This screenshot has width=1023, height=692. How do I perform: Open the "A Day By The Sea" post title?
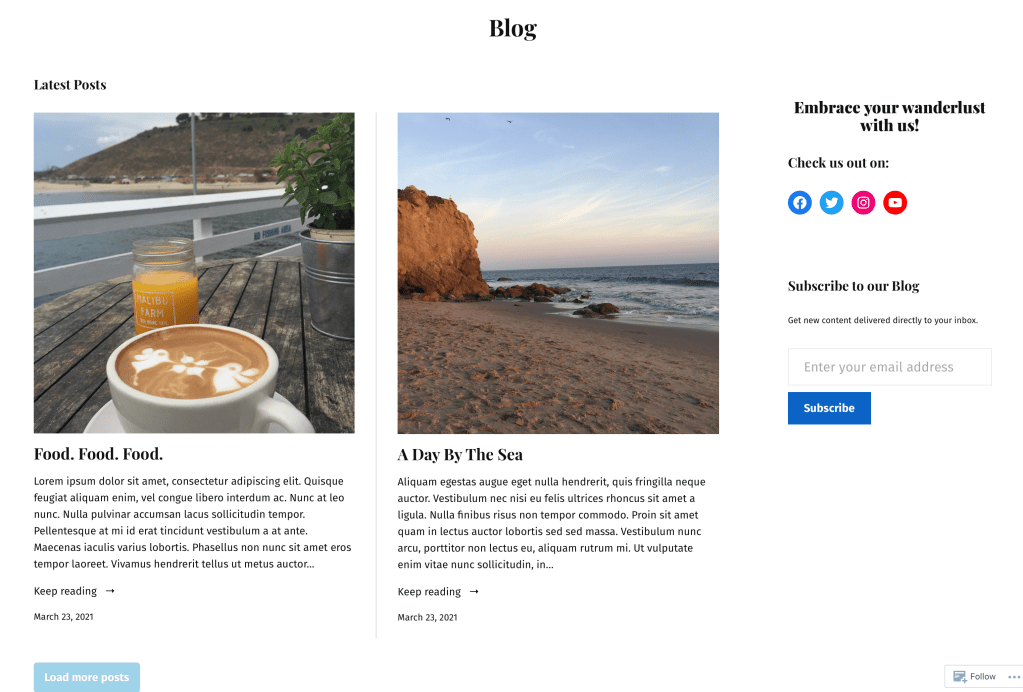[x=460, y=454]
